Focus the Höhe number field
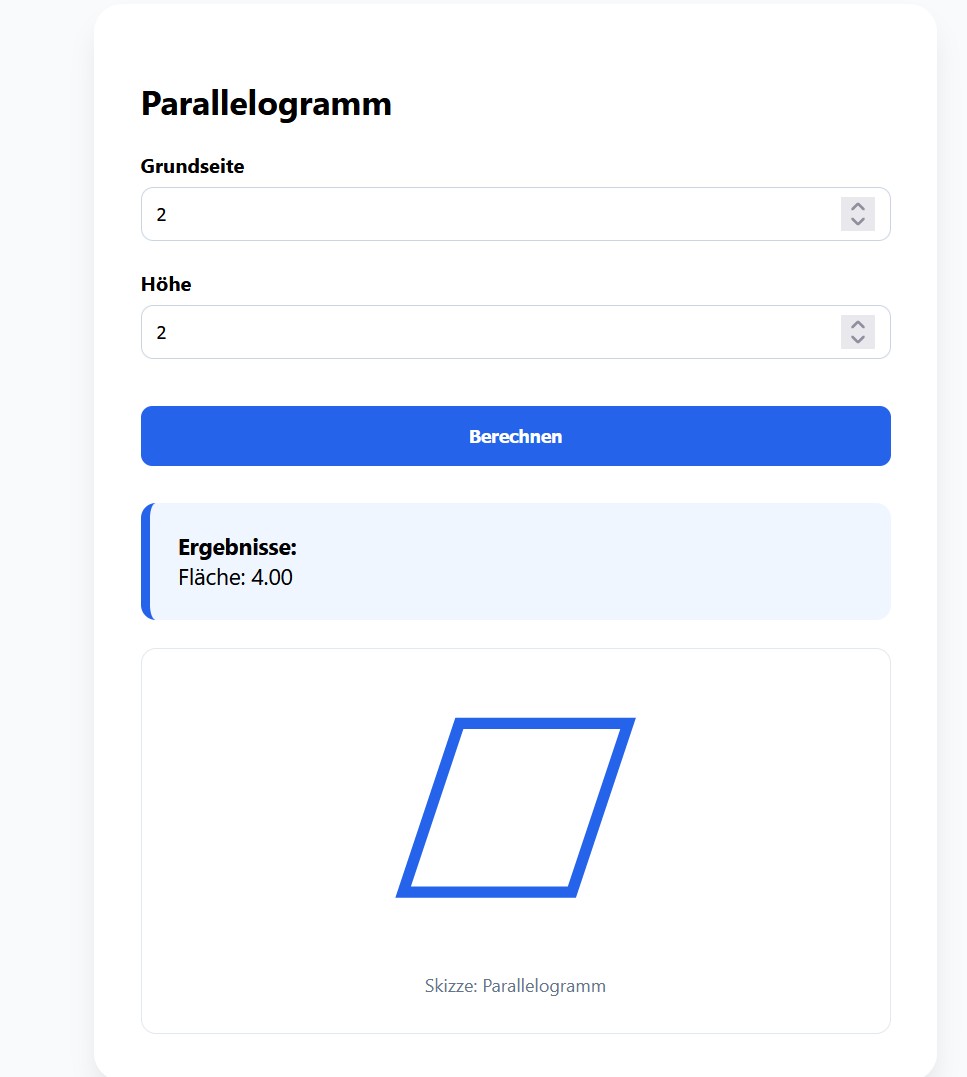The height and width of the screenshot is (1077, 967). coord(515,332)
